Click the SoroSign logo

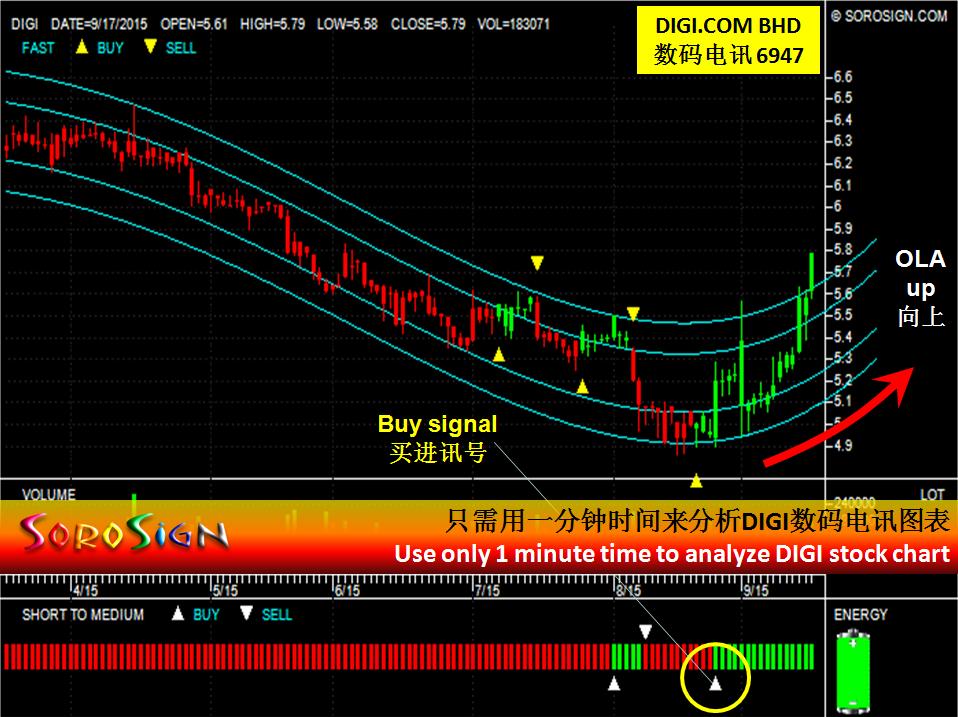tap(125, 534)
